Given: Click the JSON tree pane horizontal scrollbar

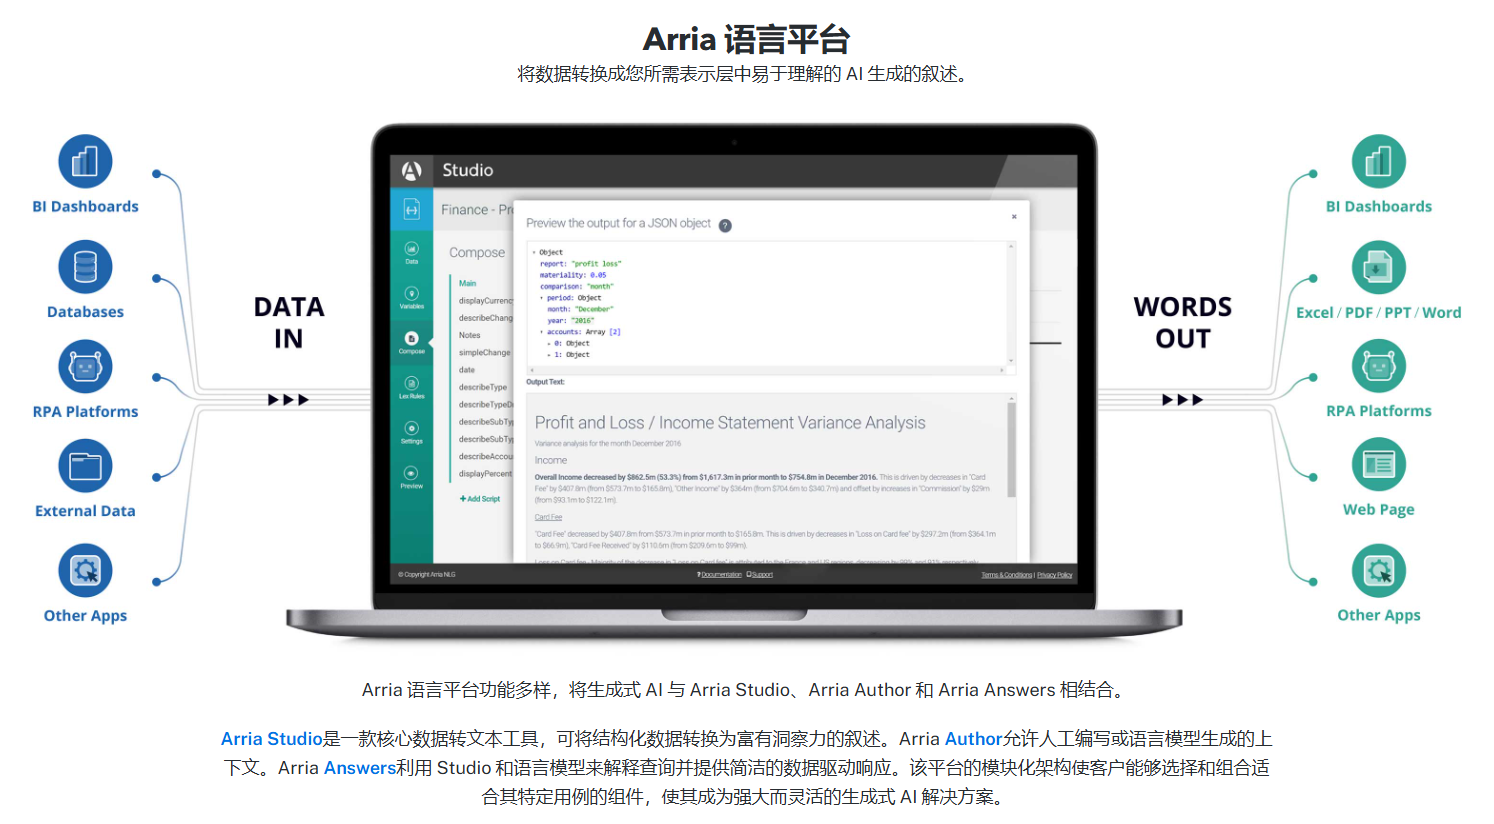Looking at the screenshot, I should (767, 371).
